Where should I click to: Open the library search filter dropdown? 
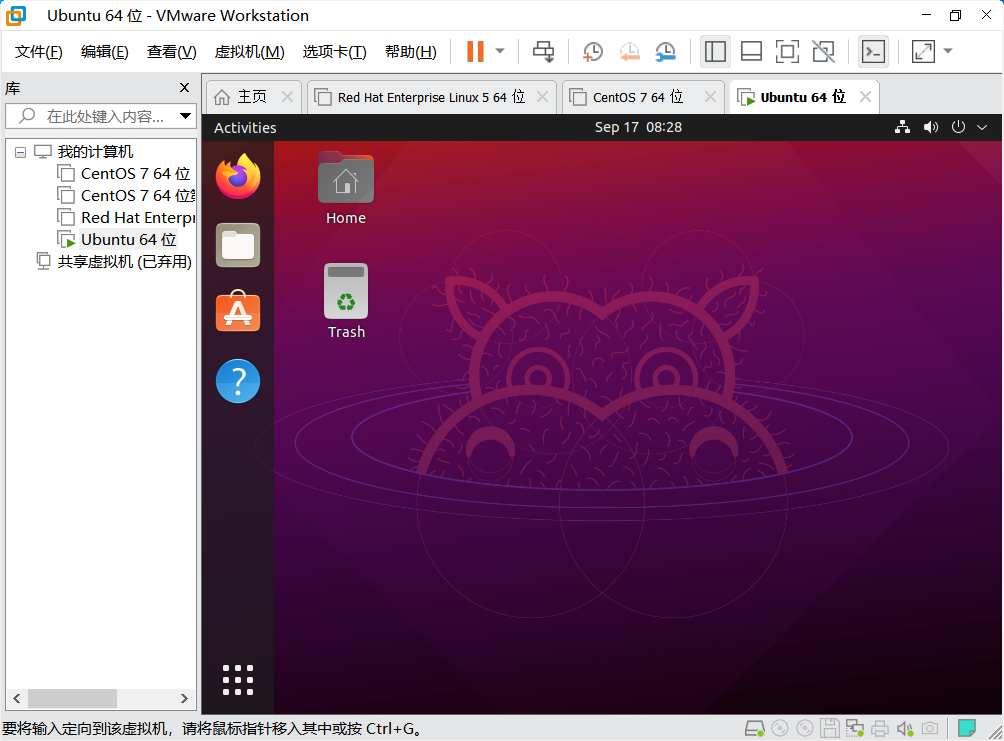point(185,117)
